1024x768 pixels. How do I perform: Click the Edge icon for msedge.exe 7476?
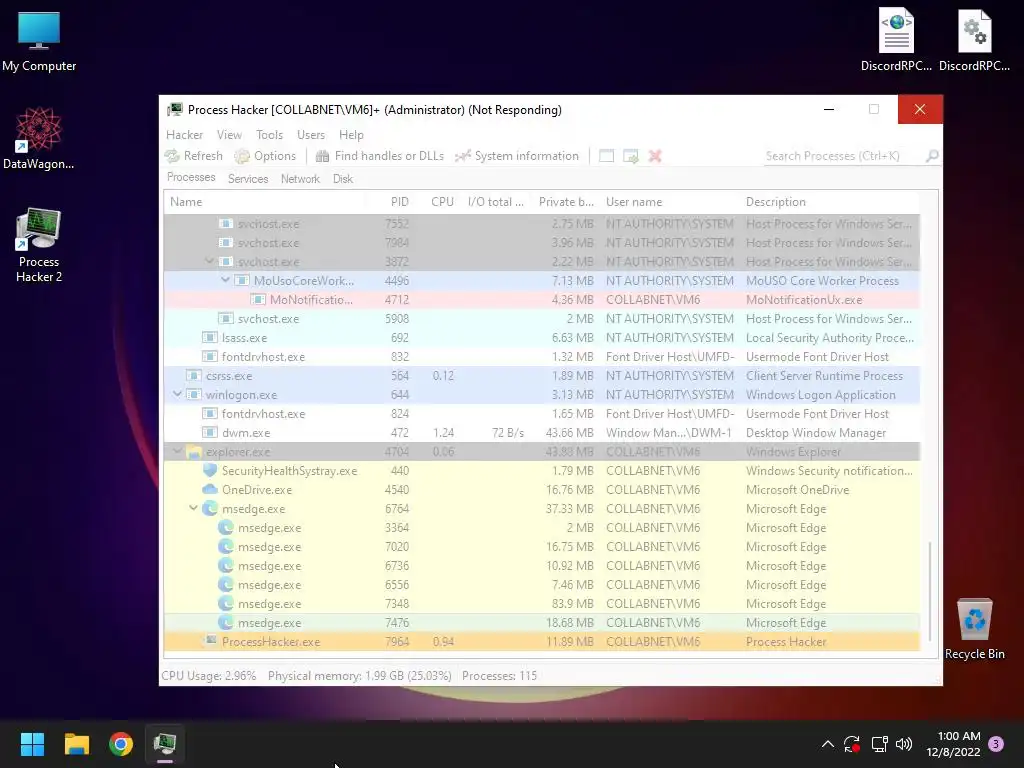[x=226, y=622]
